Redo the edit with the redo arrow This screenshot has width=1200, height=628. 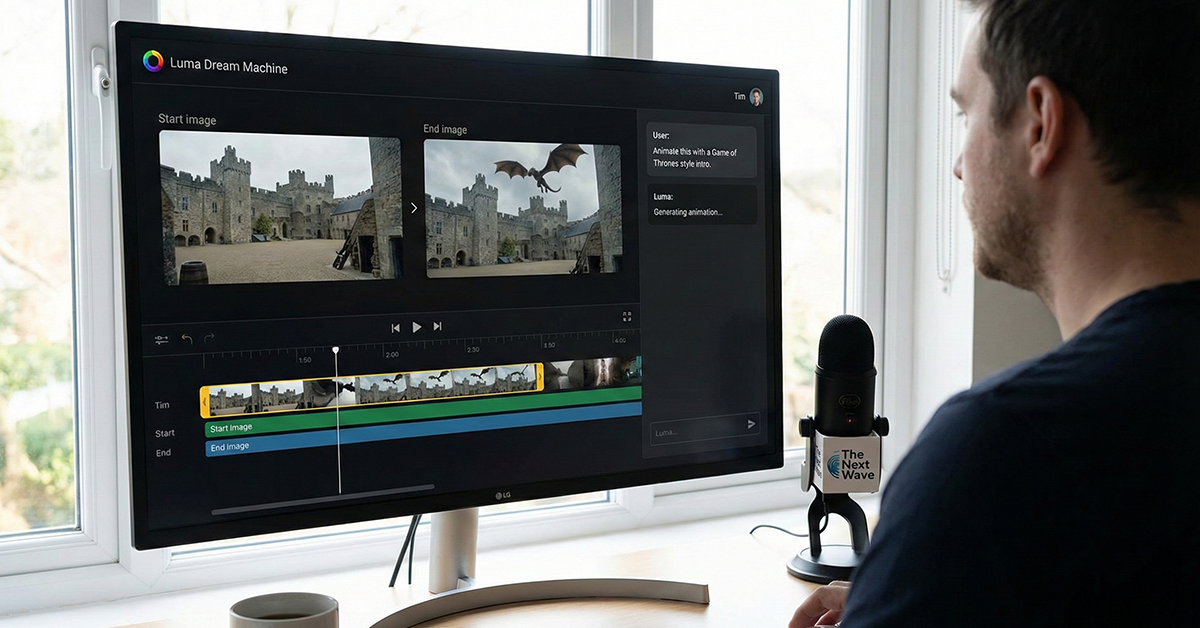click(x=209, y=339)
